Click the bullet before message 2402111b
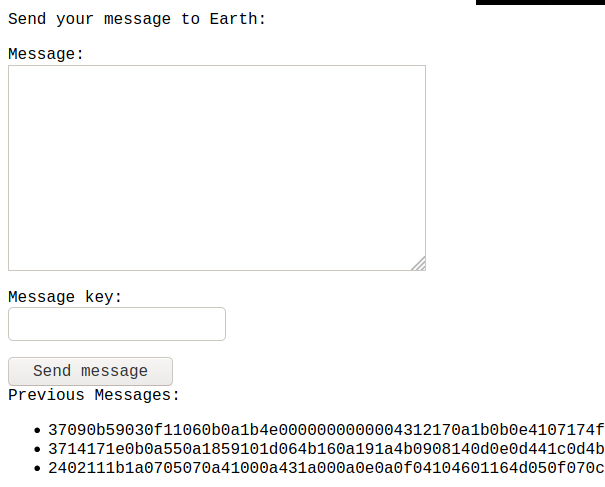 [x=37, y=468]
